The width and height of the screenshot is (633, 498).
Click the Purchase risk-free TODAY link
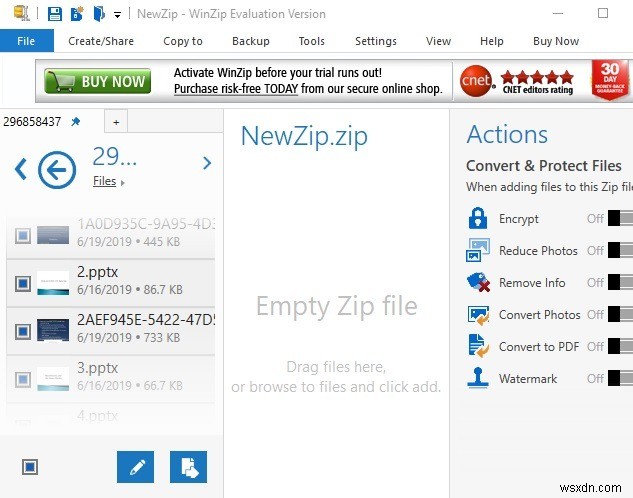tap(235, 89)
